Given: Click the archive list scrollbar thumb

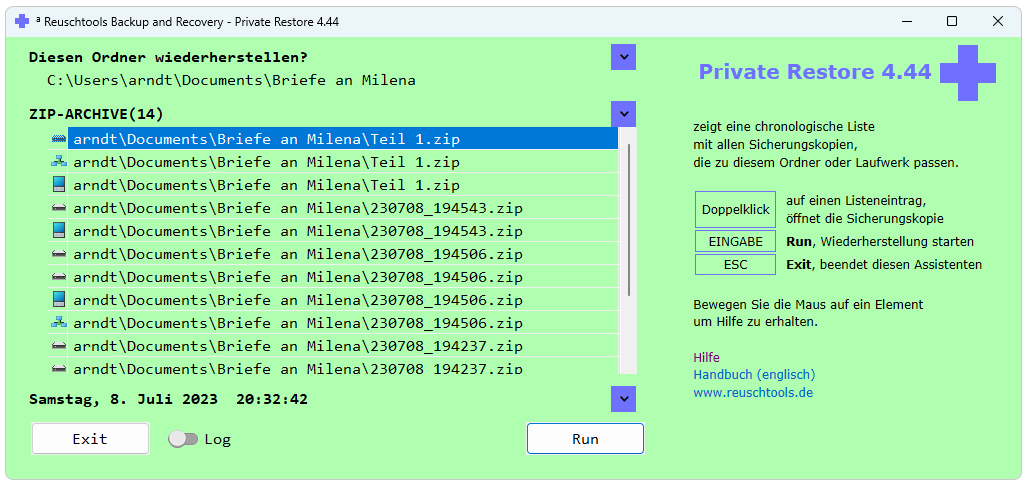Looking at the screenshot, I should point(629,220).
